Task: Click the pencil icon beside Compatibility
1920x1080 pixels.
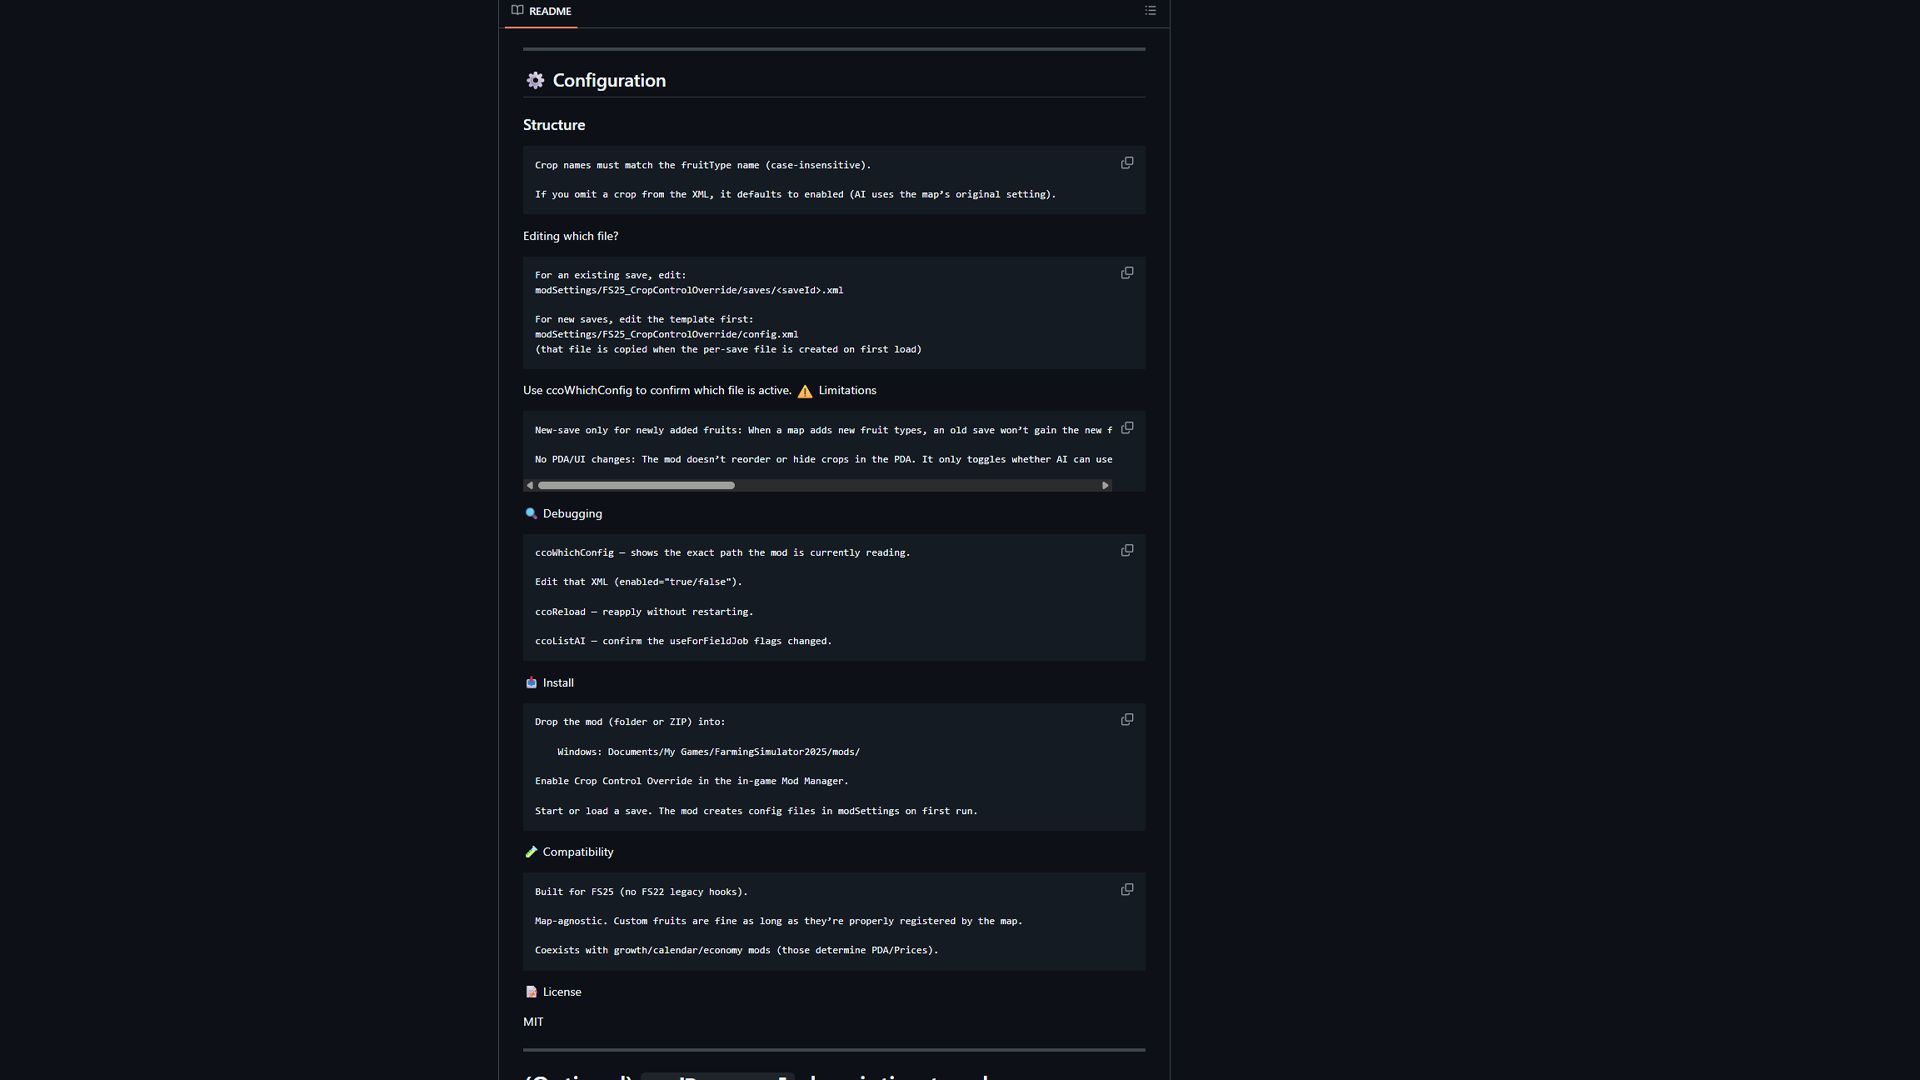Action: coord(531,852)
